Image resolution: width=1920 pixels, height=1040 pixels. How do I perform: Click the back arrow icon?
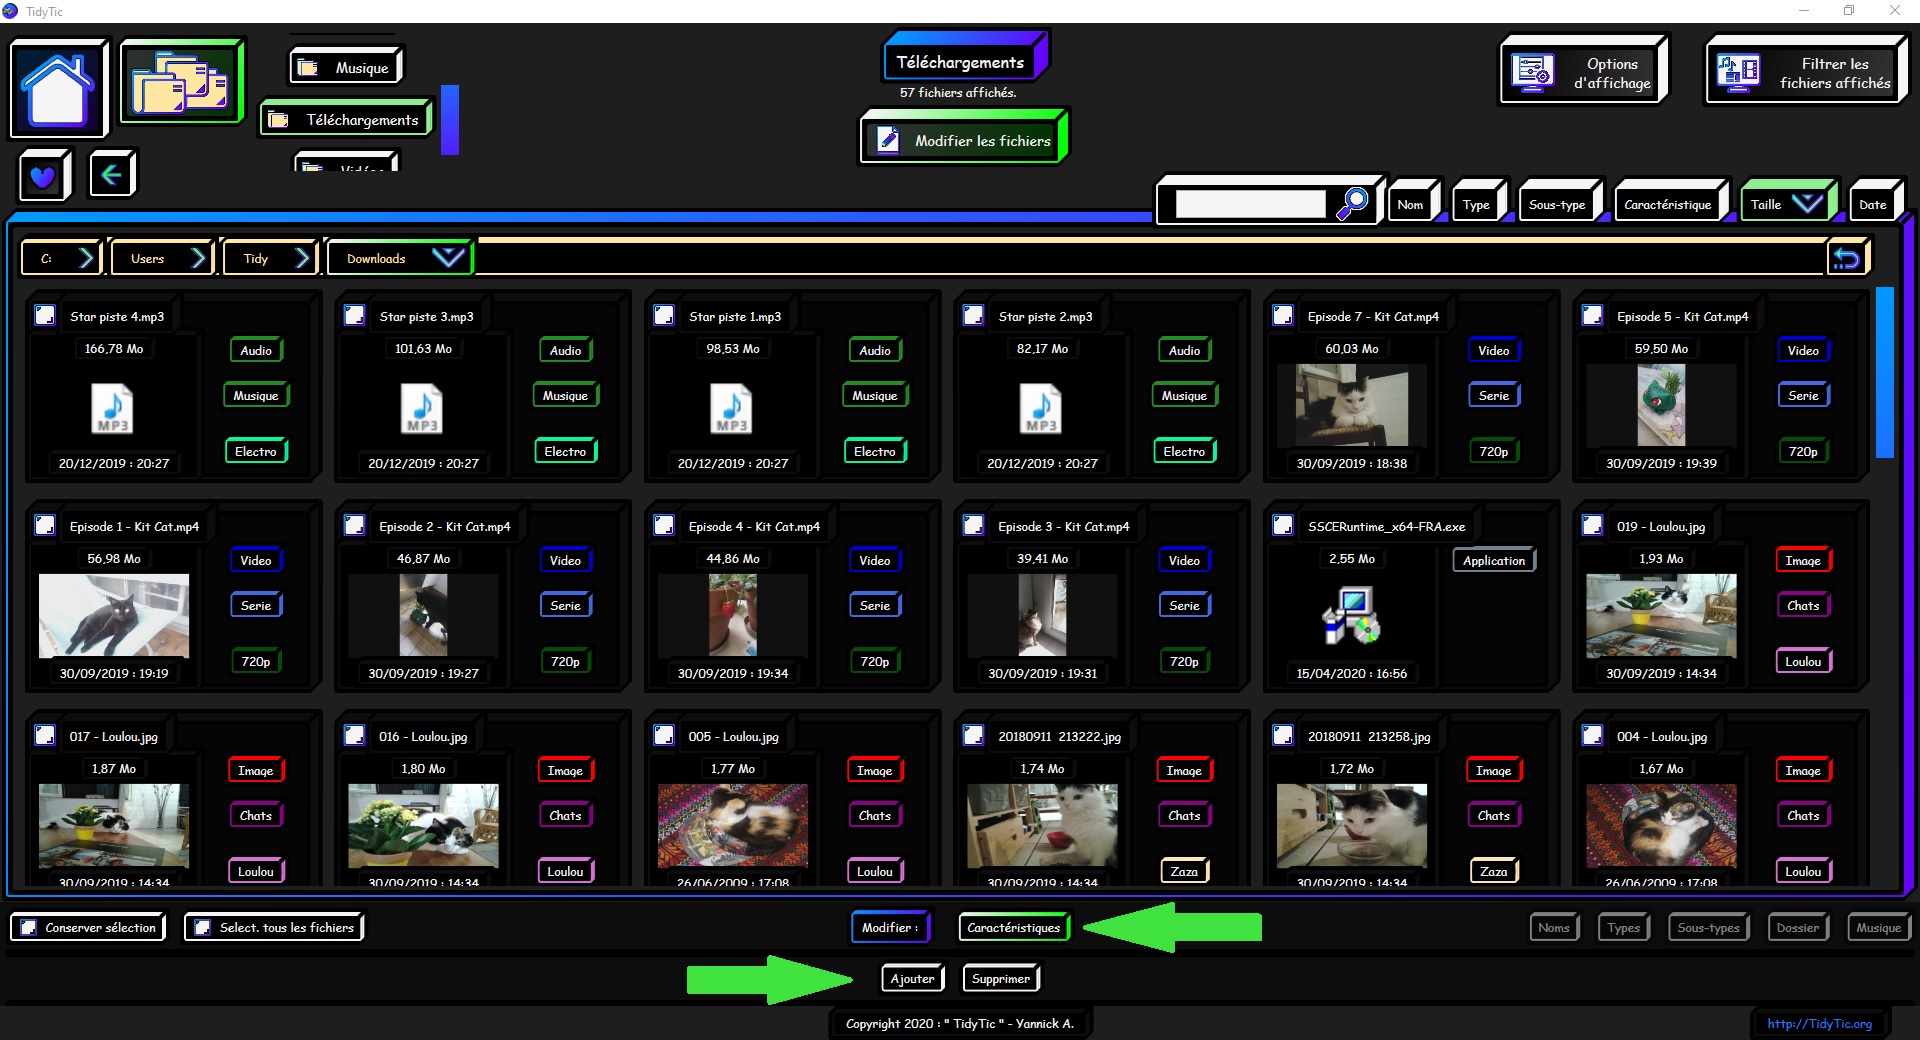(112, 175)
